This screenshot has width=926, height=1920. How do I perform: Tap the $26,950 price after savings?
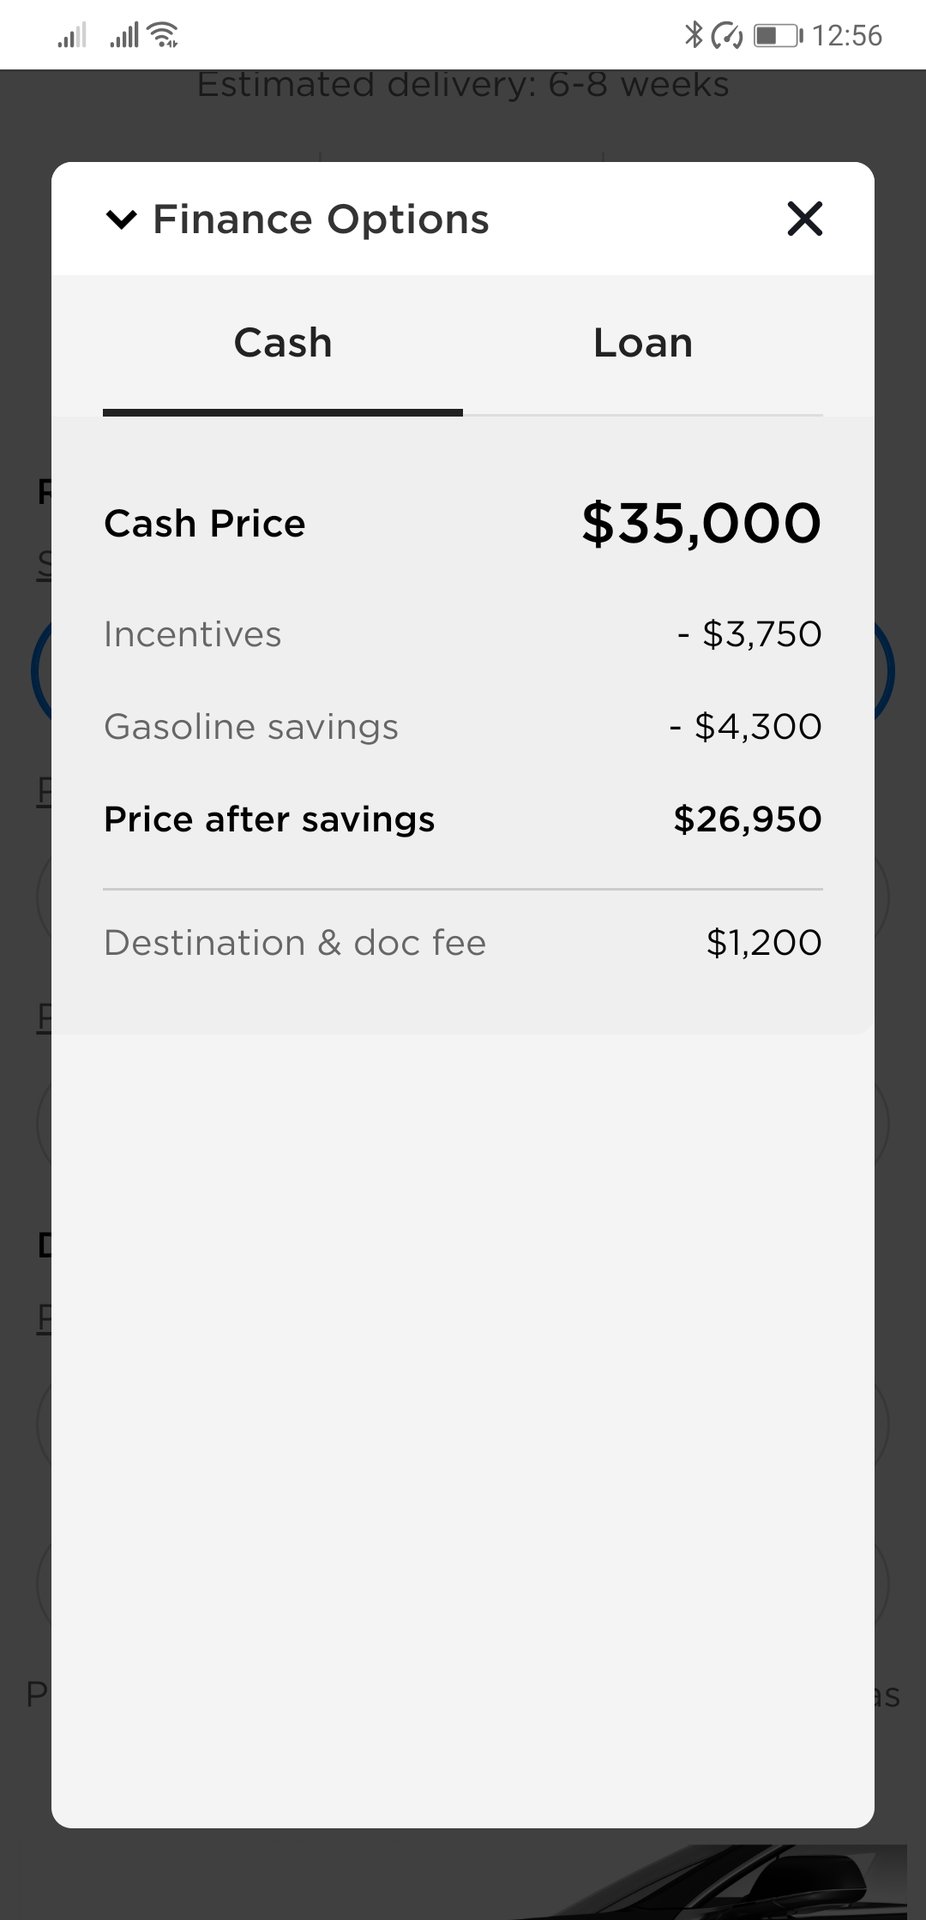747,819
